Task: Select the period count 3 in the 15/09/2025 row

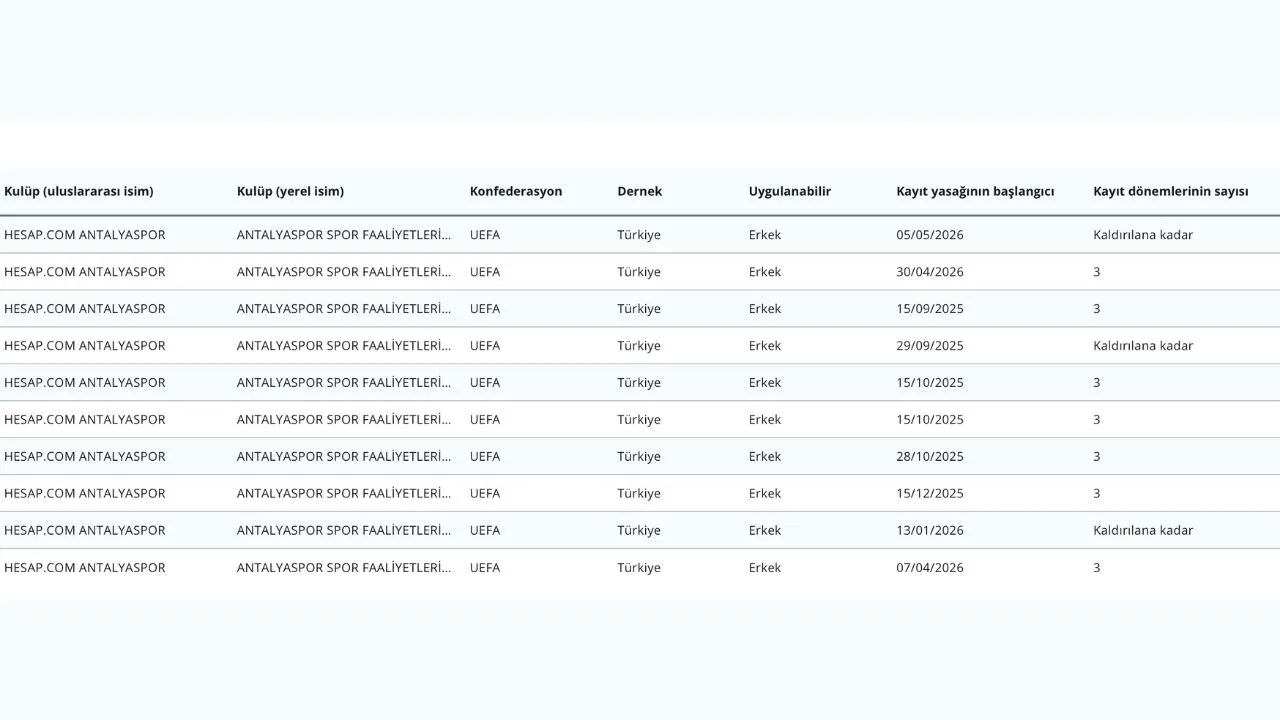Action: 1097,309
